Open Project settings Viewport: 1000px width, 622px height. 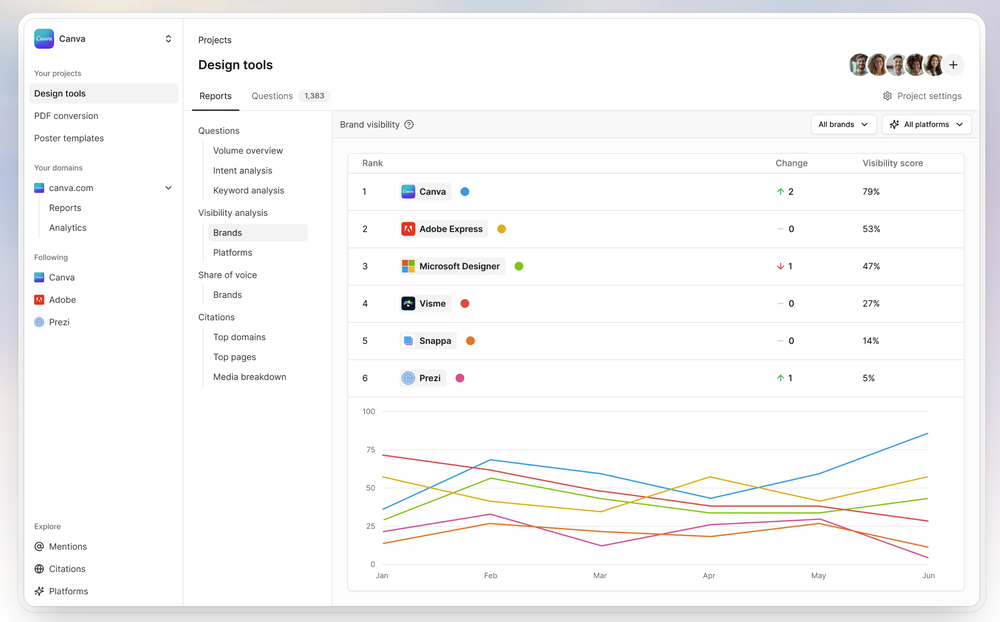(x=922, y=96)
